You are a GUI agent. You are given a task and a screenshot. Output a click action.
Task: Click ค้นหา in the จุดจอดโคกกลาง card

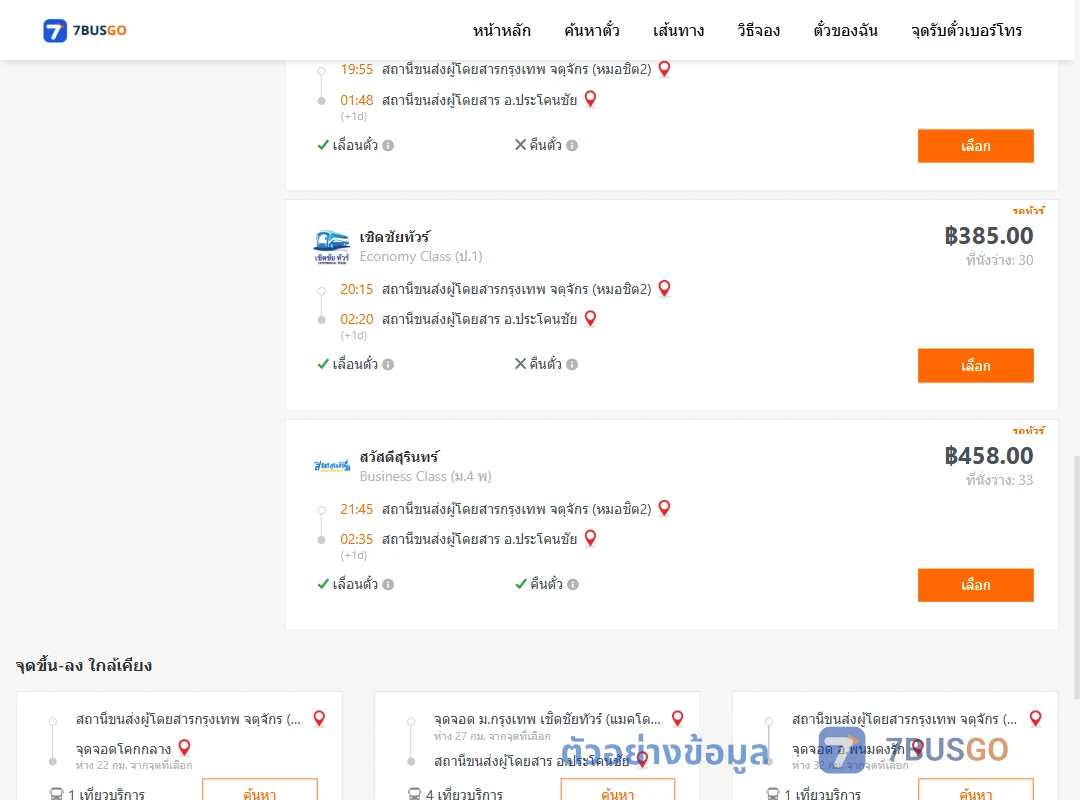pyautogui.click(x=260, y=790)
